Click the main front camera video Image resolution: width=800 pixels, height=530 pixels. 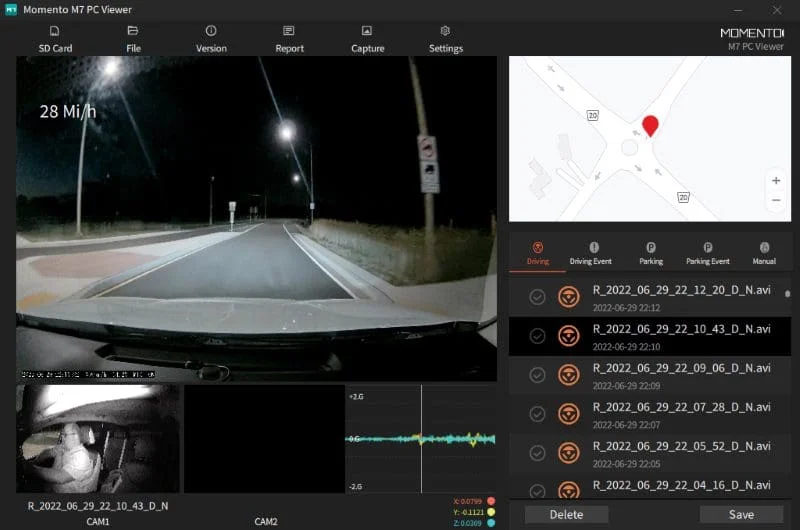click(x=256, y=218)
